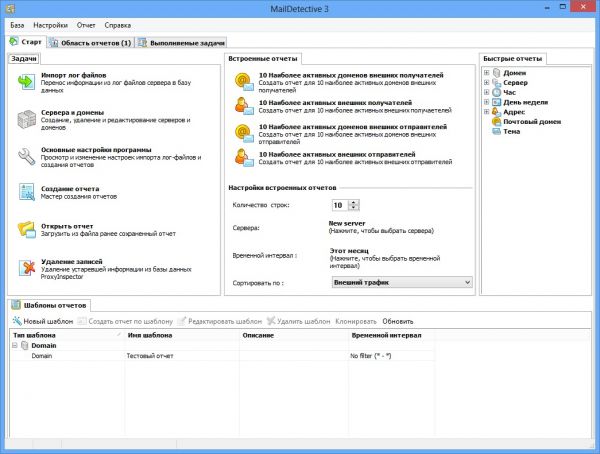Click the Import log files icon
600x454 pixels.
[25, 82]
